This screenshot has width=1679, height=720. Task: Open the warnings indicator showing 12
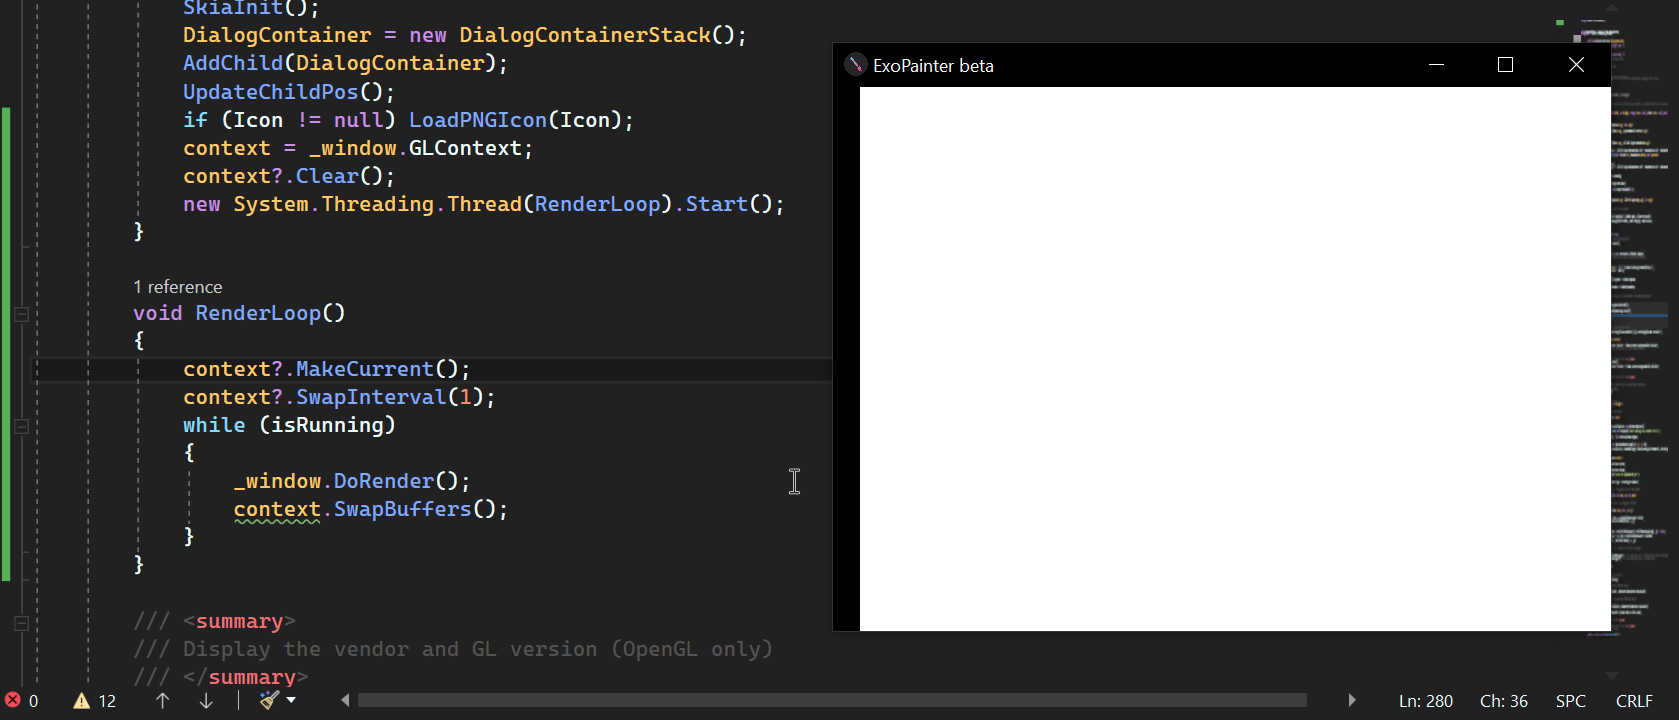(x=95, y=701)
